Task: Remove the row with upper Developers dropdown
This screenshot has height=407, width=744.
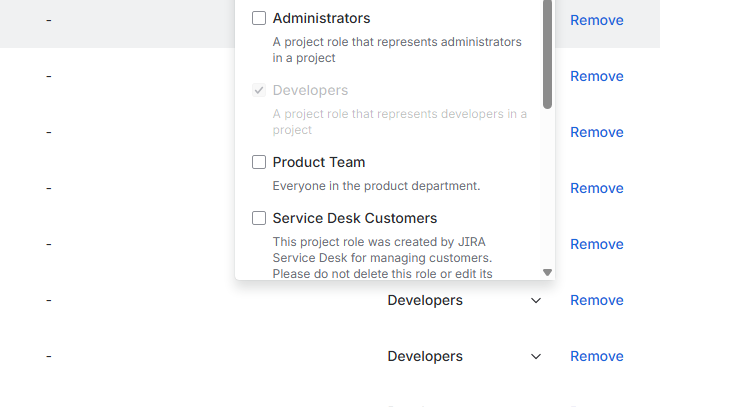Action: pyautogui.click(x=597, y=300)
